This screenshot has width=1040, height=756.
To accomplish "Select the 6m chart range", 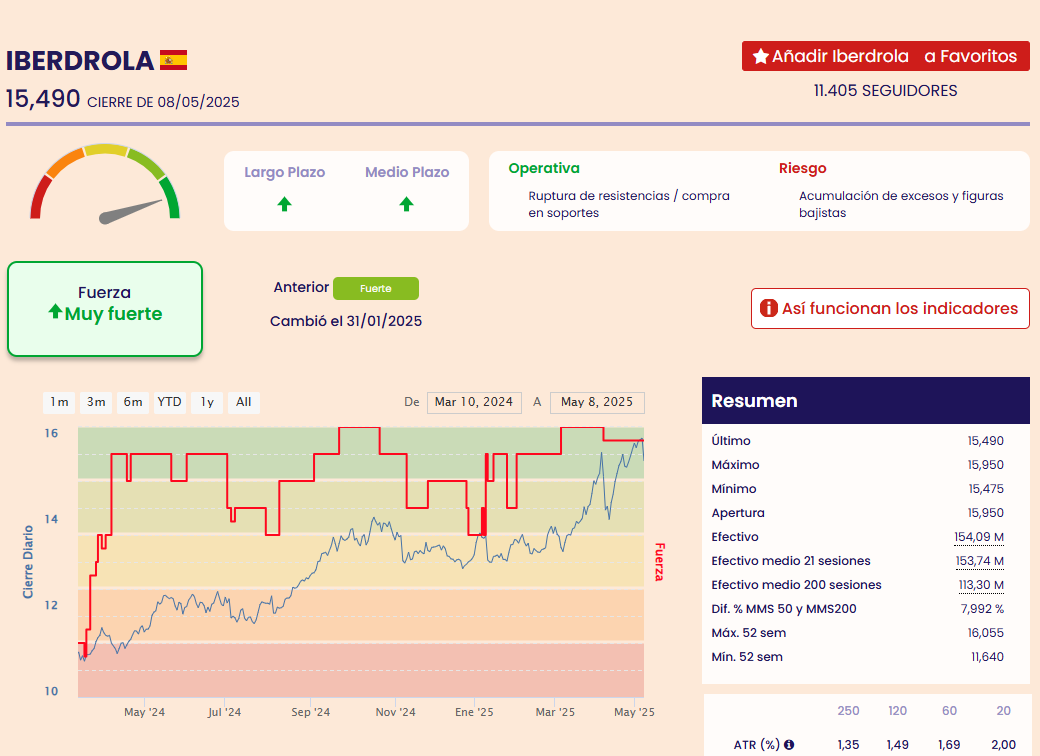I will point(133,402).
